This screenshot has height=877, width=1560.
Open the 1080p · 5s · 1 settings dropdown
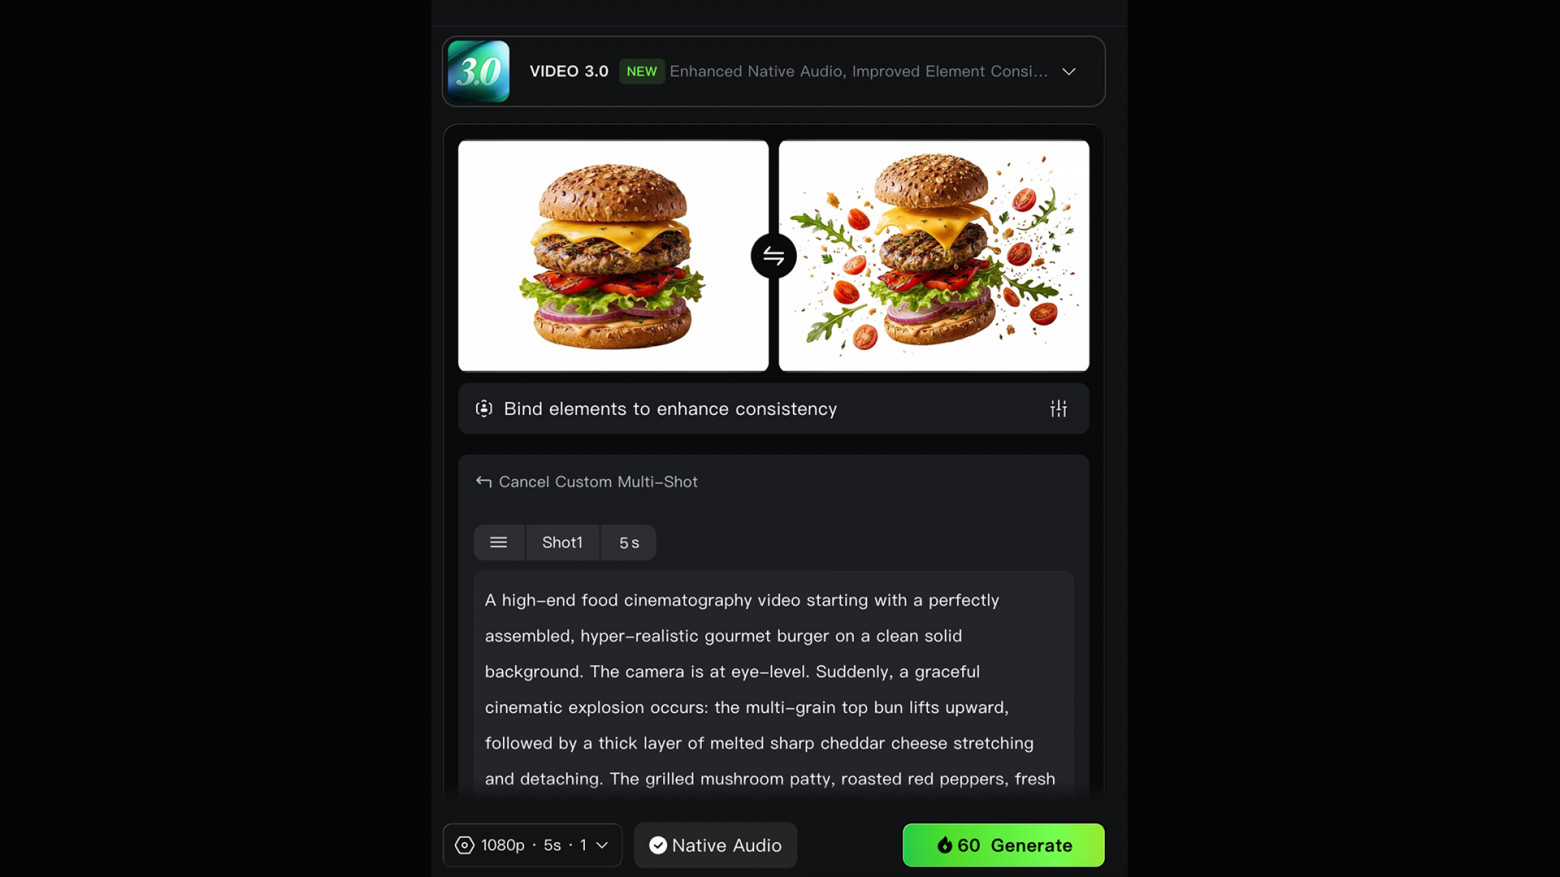[x=532, y=845]
